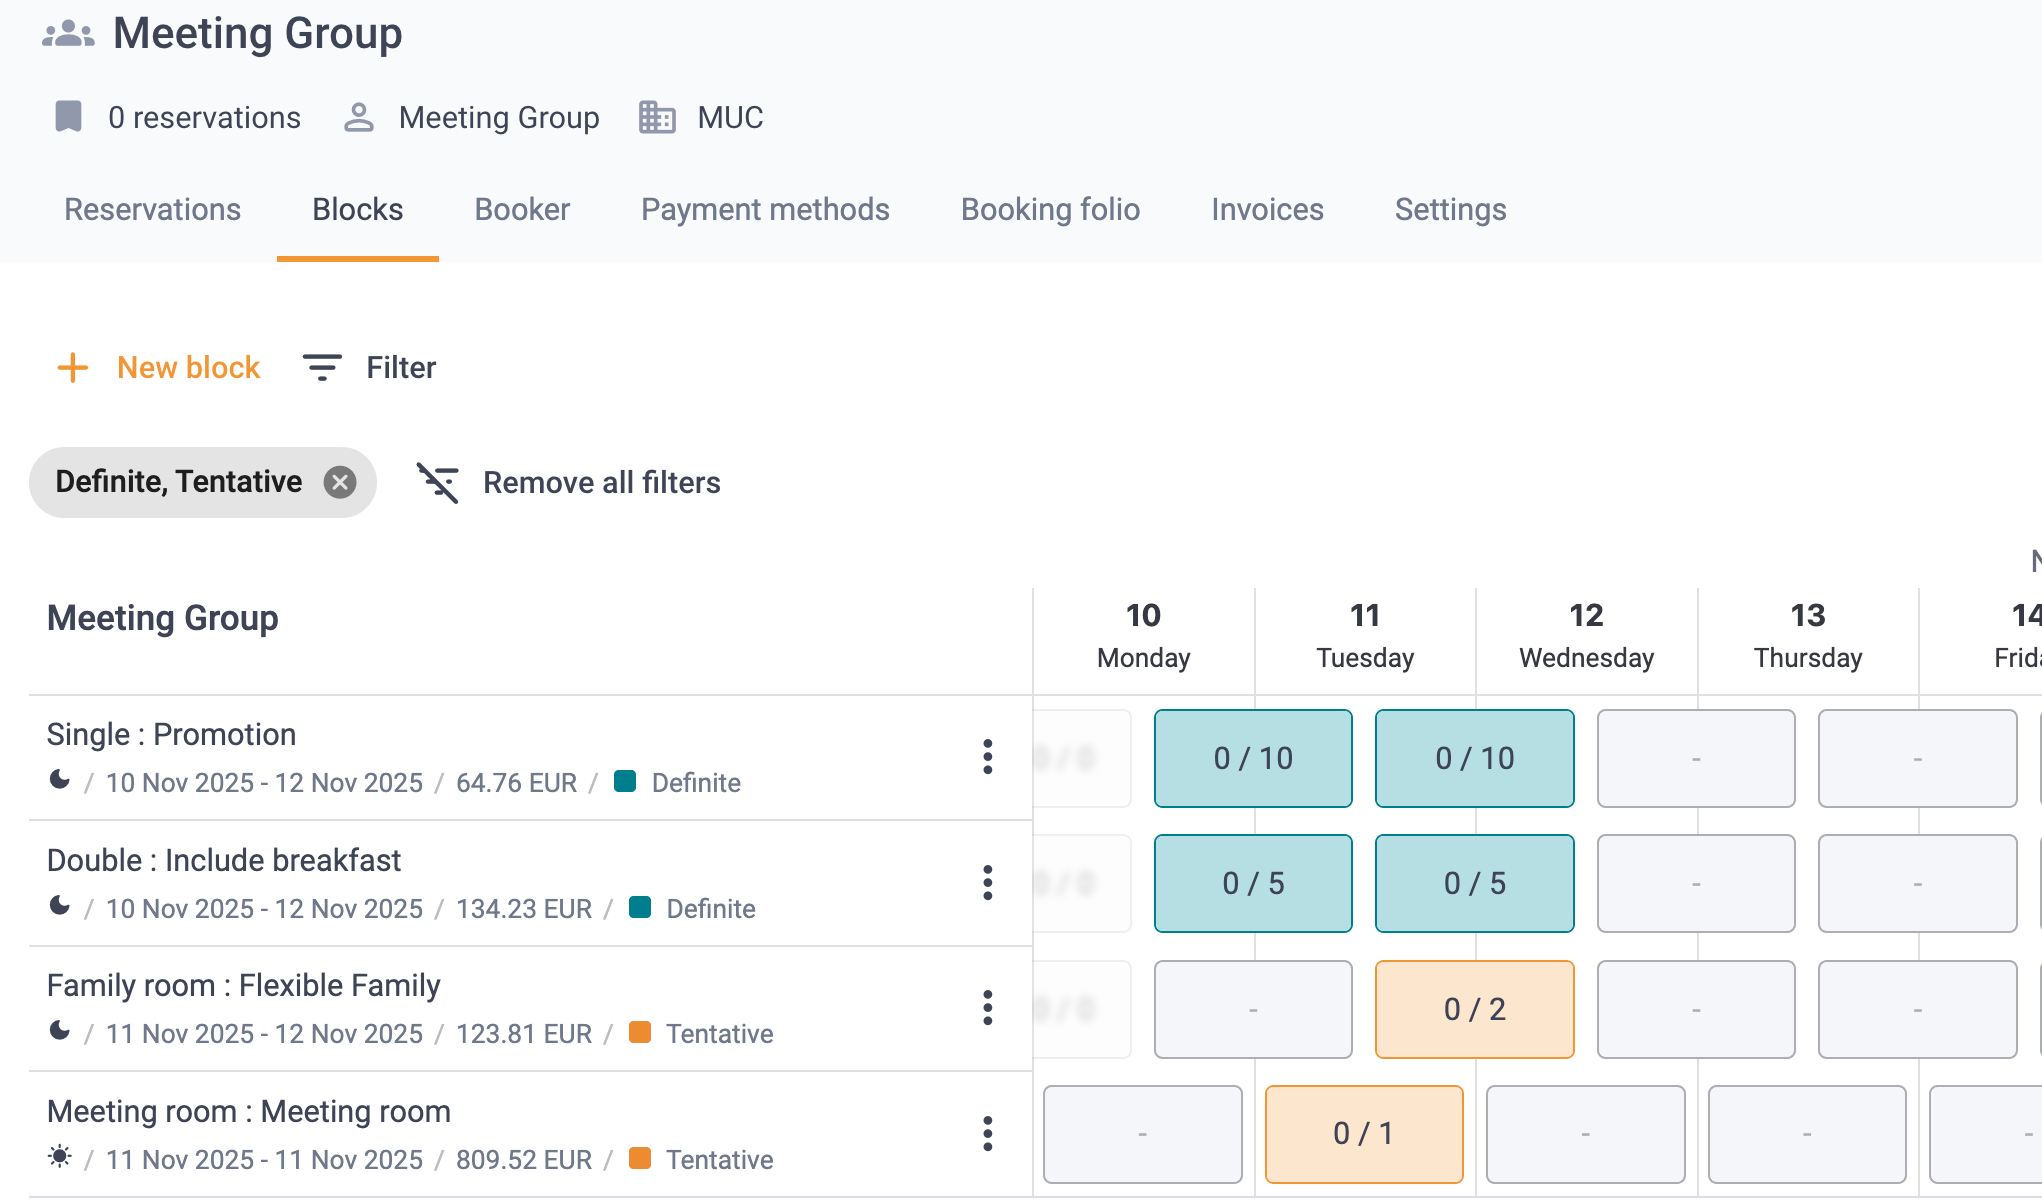This screenshot has width=2042, height=1204.
Task: Click the Meeting Group table heading
Action: 163,618
